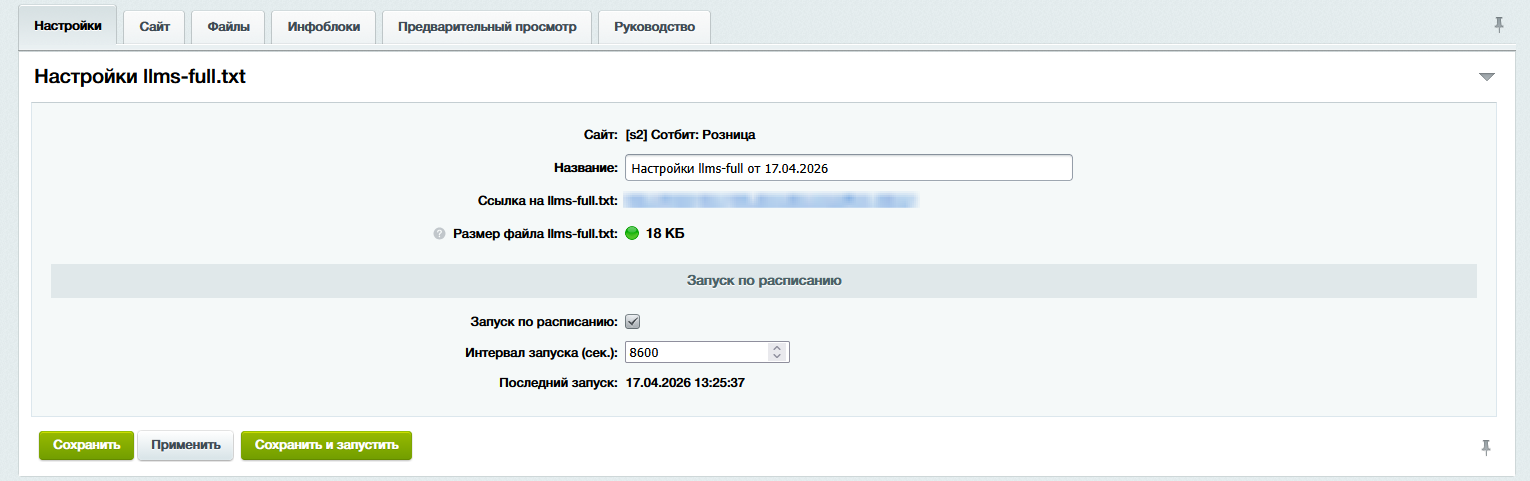This screenshot has height=481, width=1530.
Task: Collapse the Настройки llms-full.txt section arrow
Action: click(1486, 77)
